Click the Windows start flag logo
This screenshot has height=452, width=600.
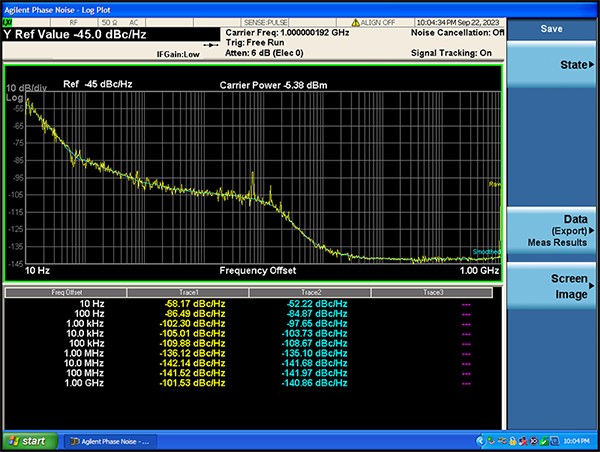pos(14,441)
